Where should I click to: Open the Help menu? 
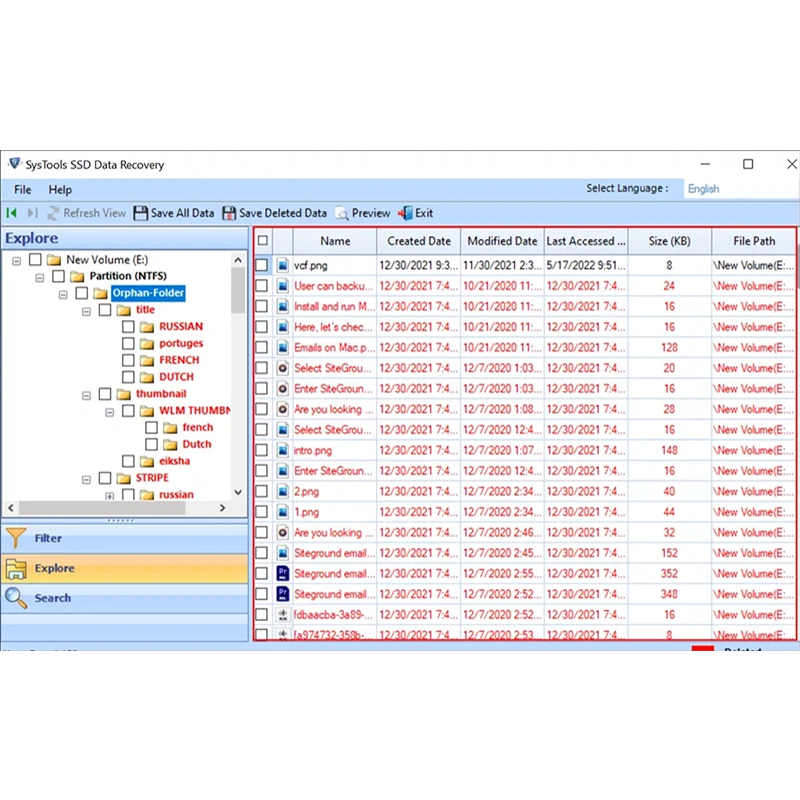(60, 190)
